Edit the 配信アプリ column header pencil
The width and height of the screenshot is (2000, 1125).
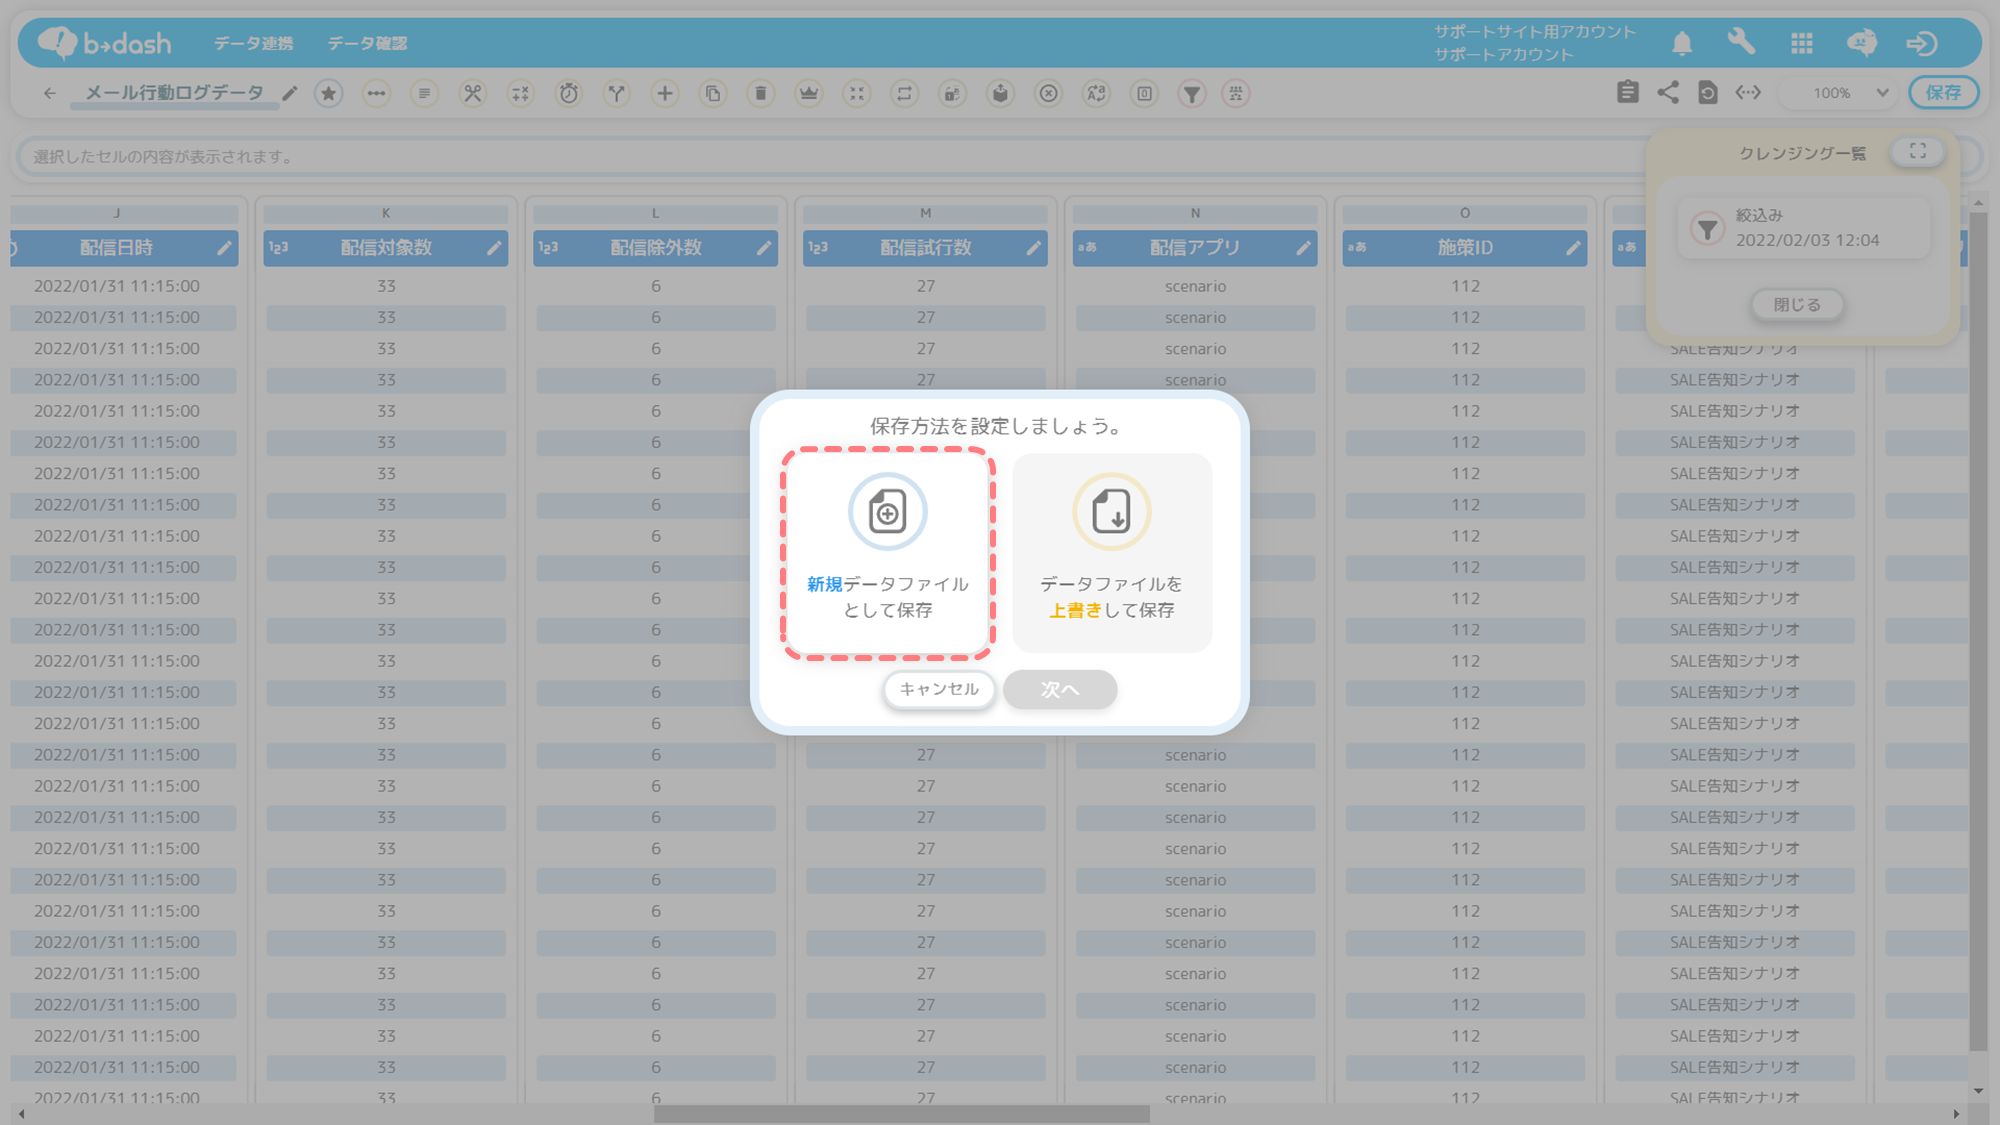1304,248
